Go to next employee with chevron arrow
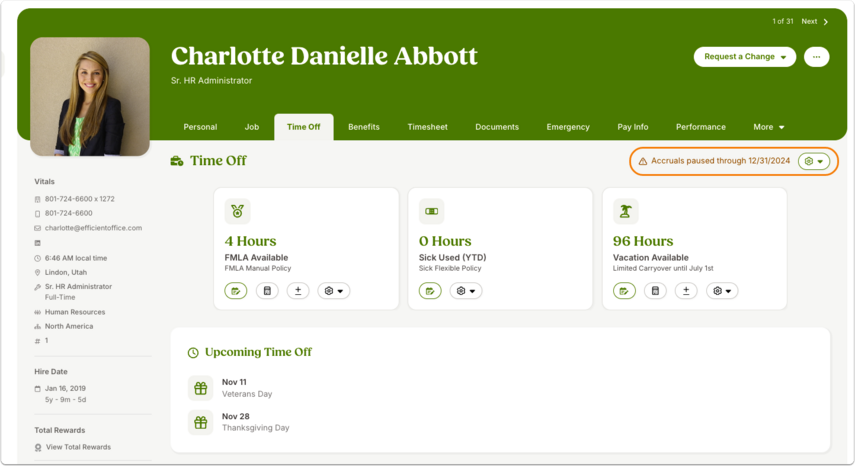 pyautogui.click(x=826, y=22)
